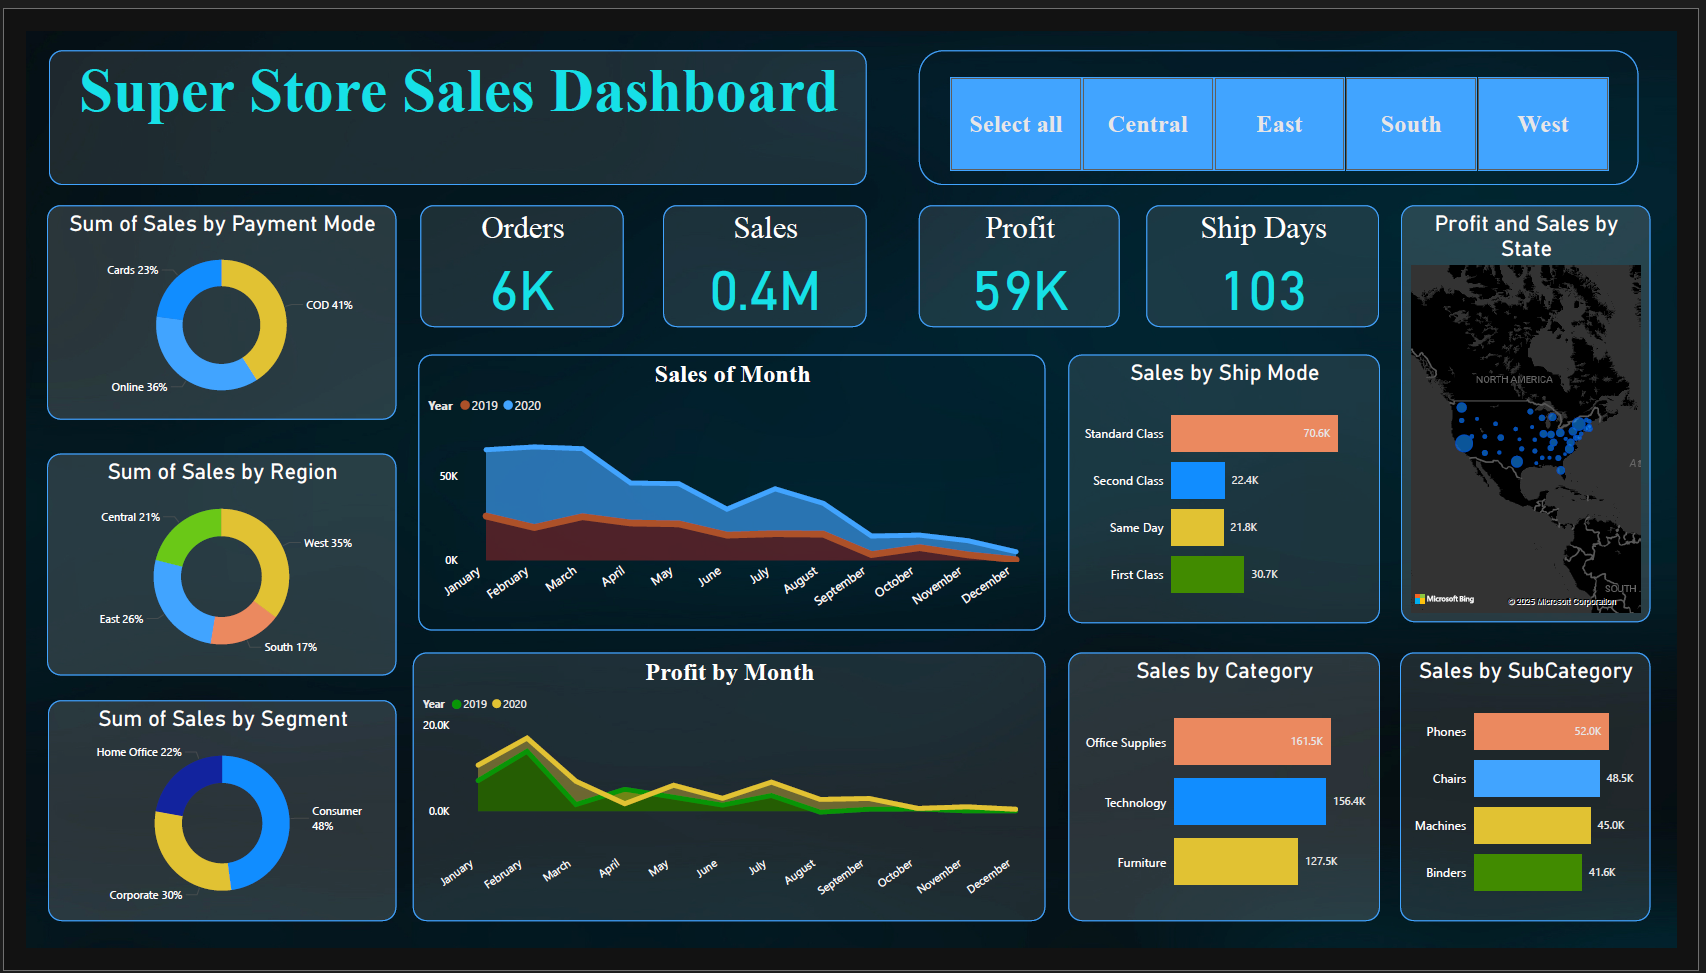Click the 2020 legend marker in Profit by Month
Screen dimensions: 1706x973
(497, 704)
